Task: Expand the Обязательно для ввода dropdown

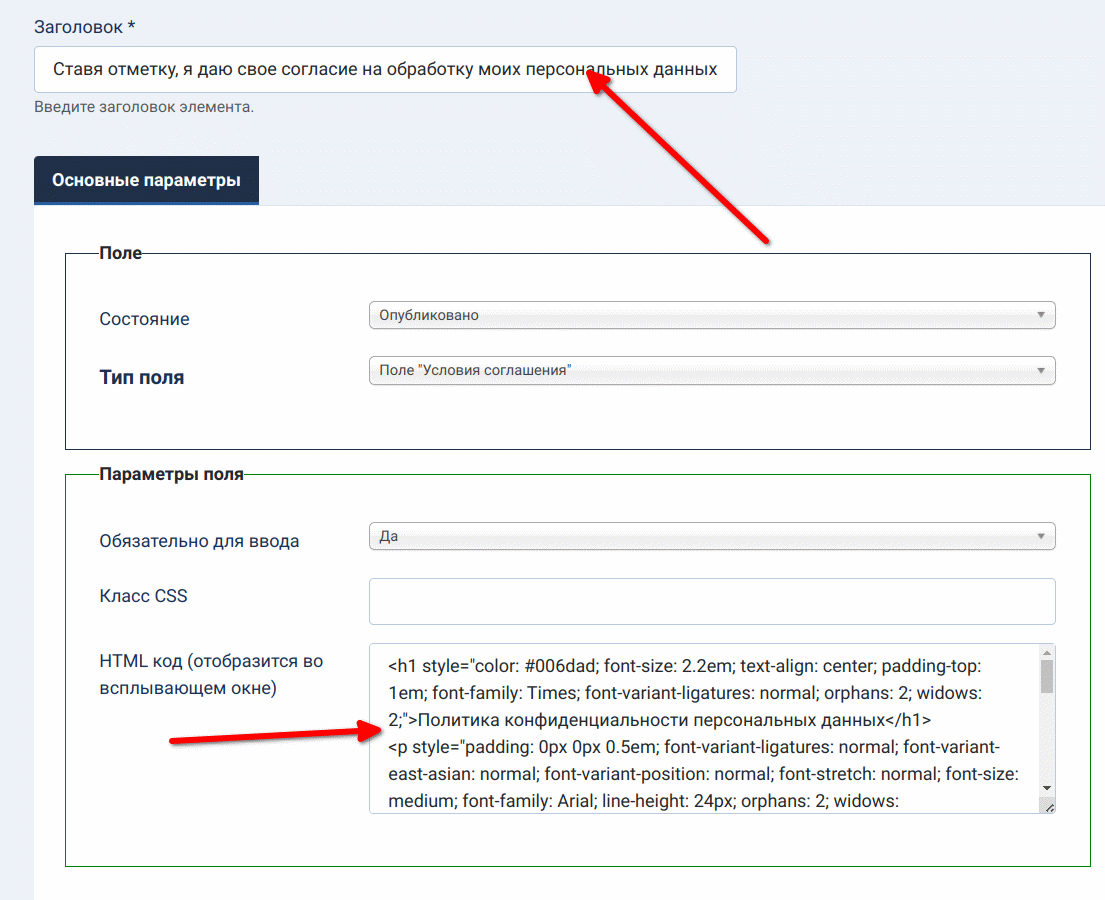Action: coord(700,536)
